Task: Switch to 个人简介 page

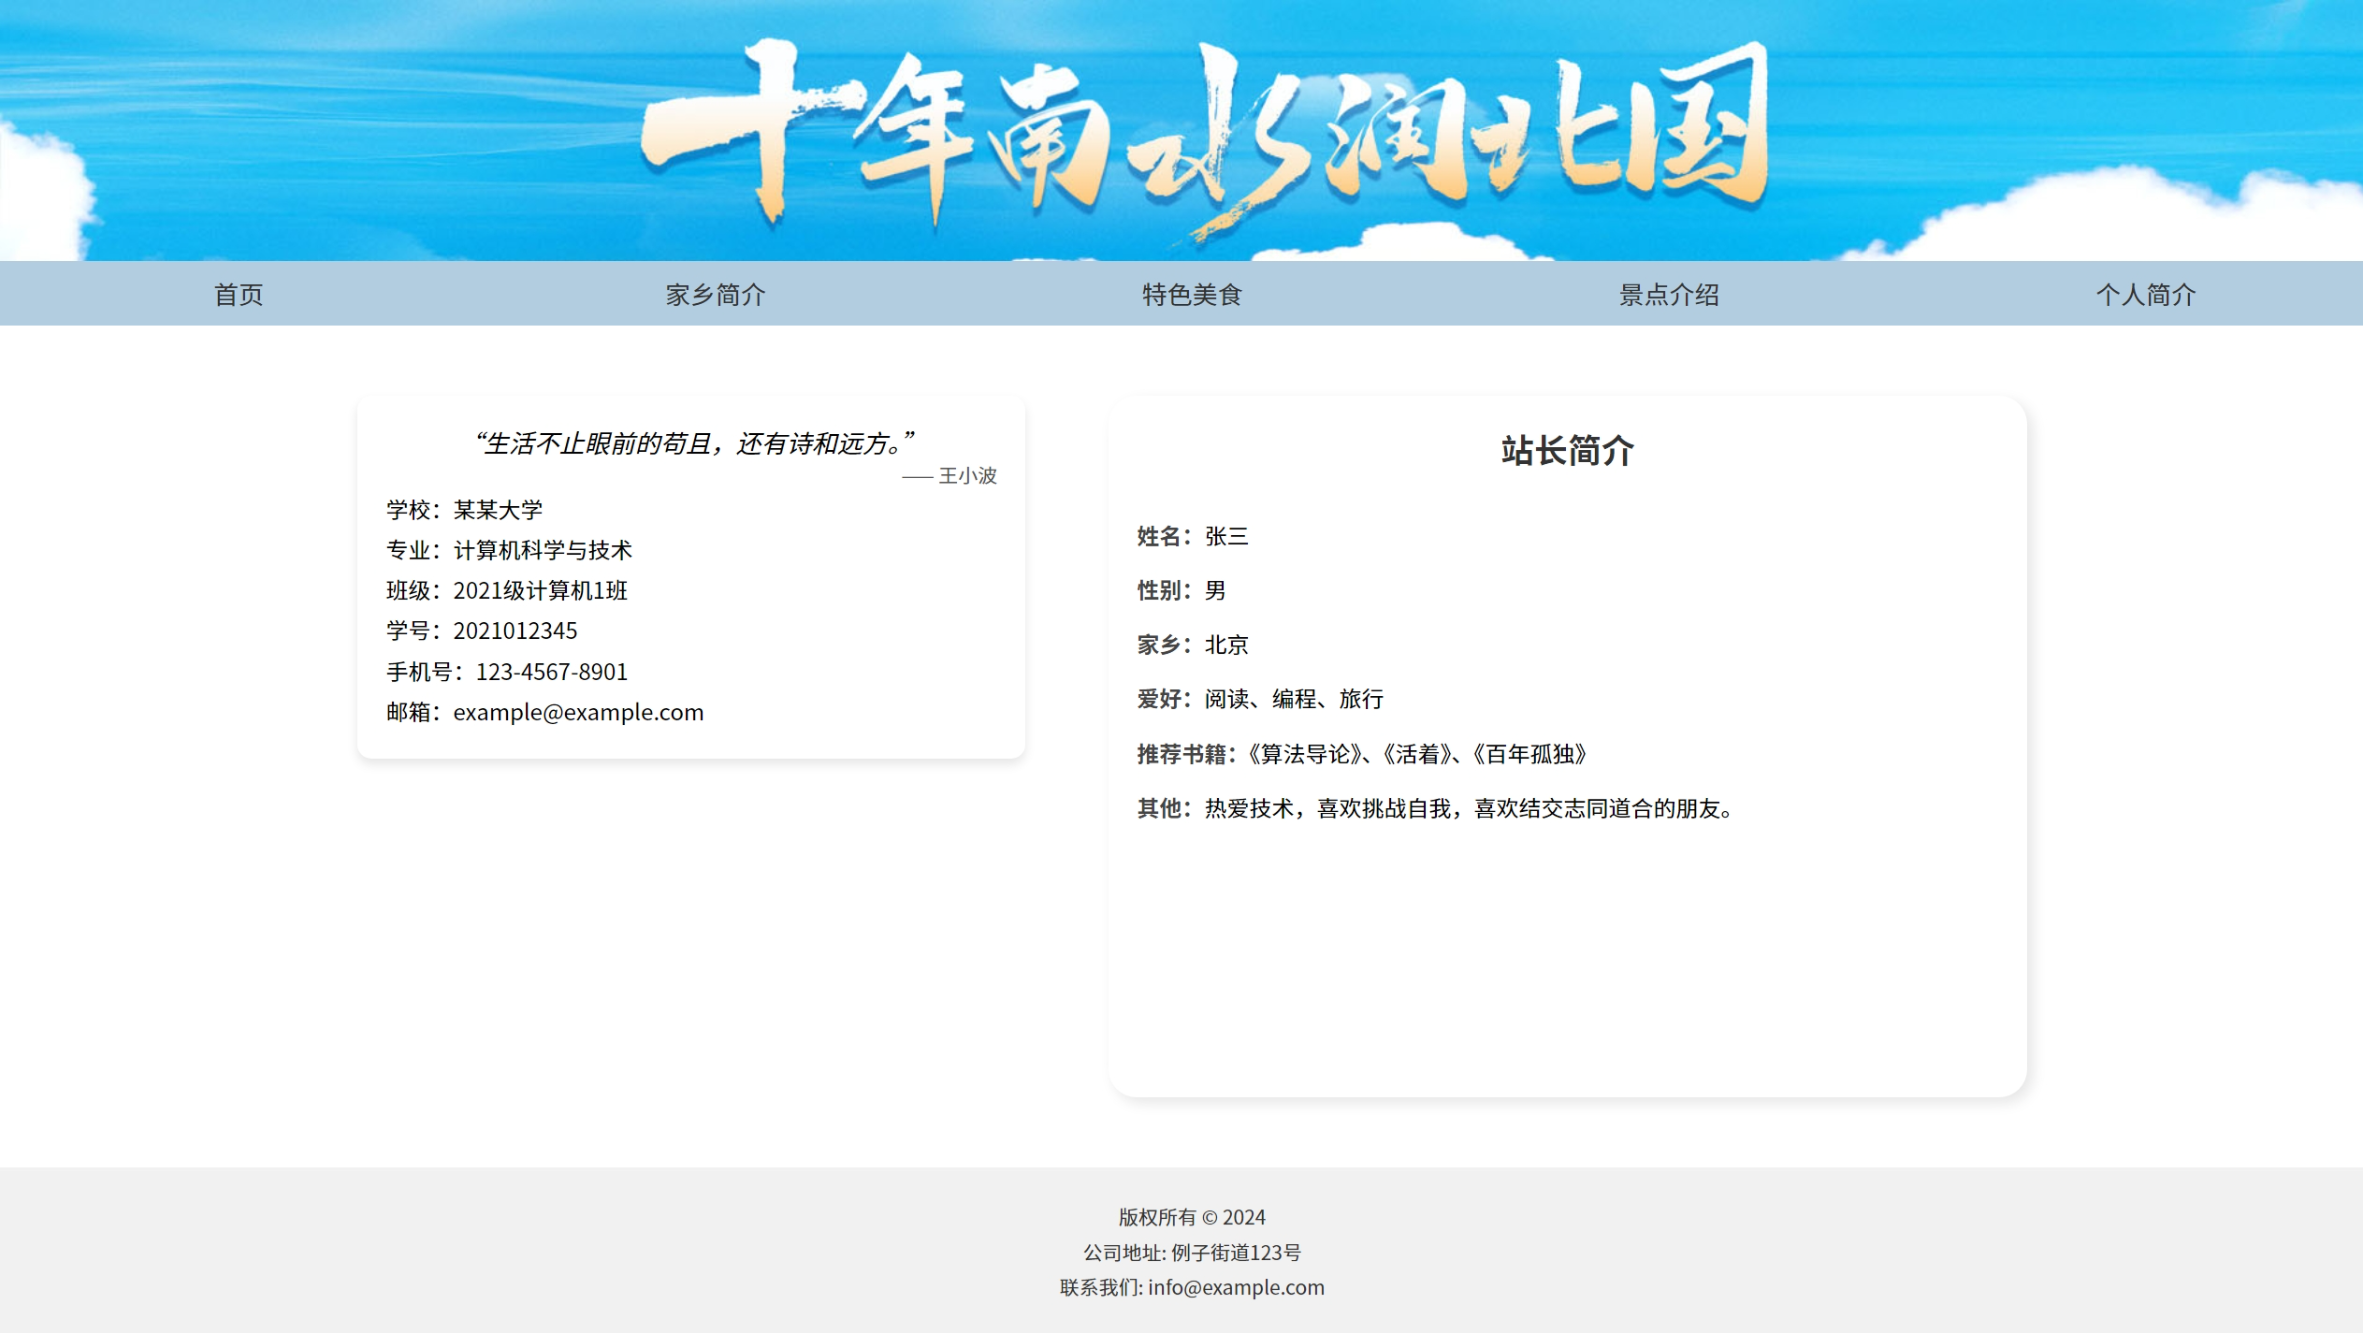Action: 2145,294
